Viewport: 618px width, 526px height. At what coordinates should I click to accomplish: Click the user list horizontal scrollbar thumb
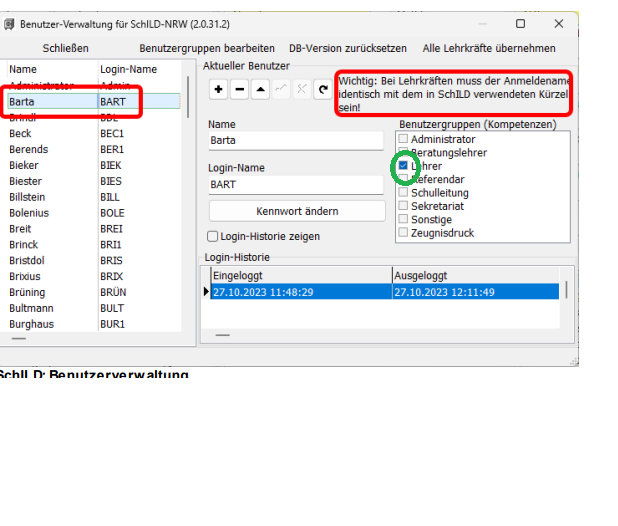pos(19,338)
